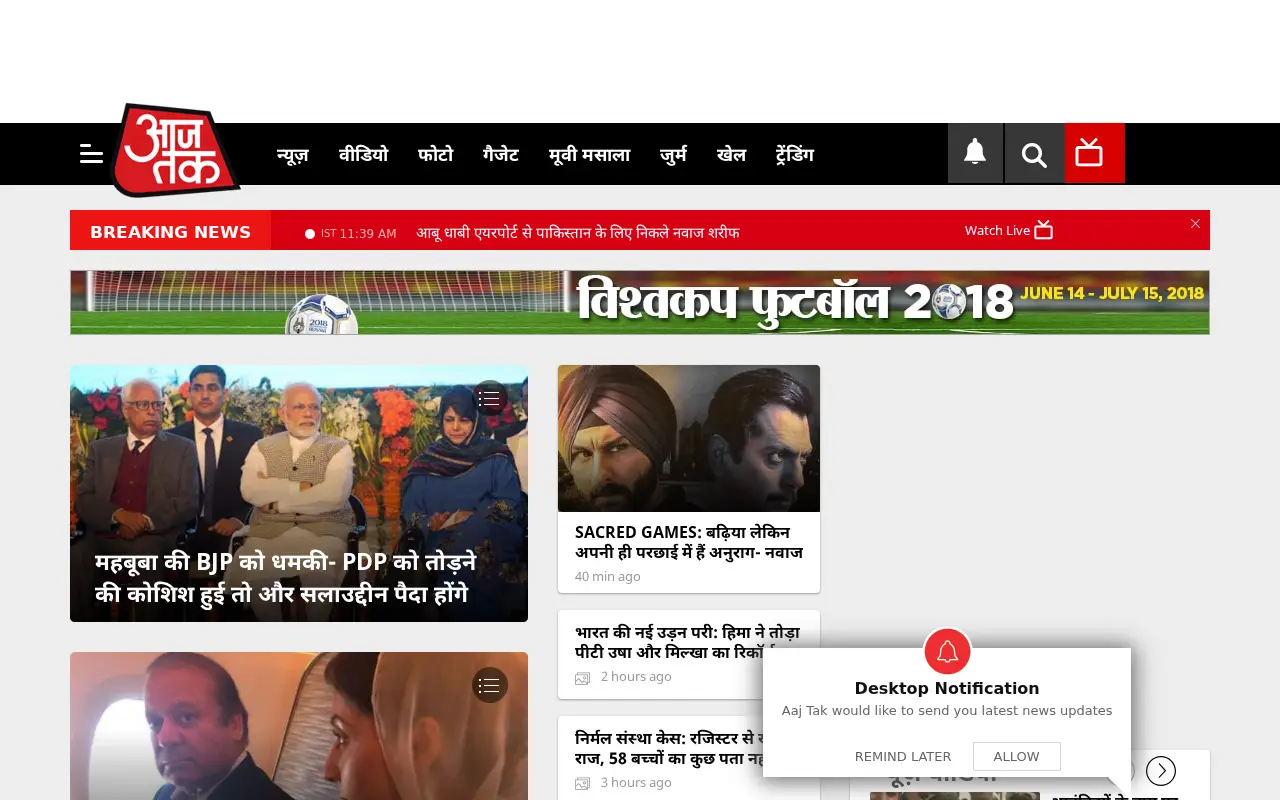Open the गैजेट menu
The image size is (1280, 800).
click(x=501, y=155)
